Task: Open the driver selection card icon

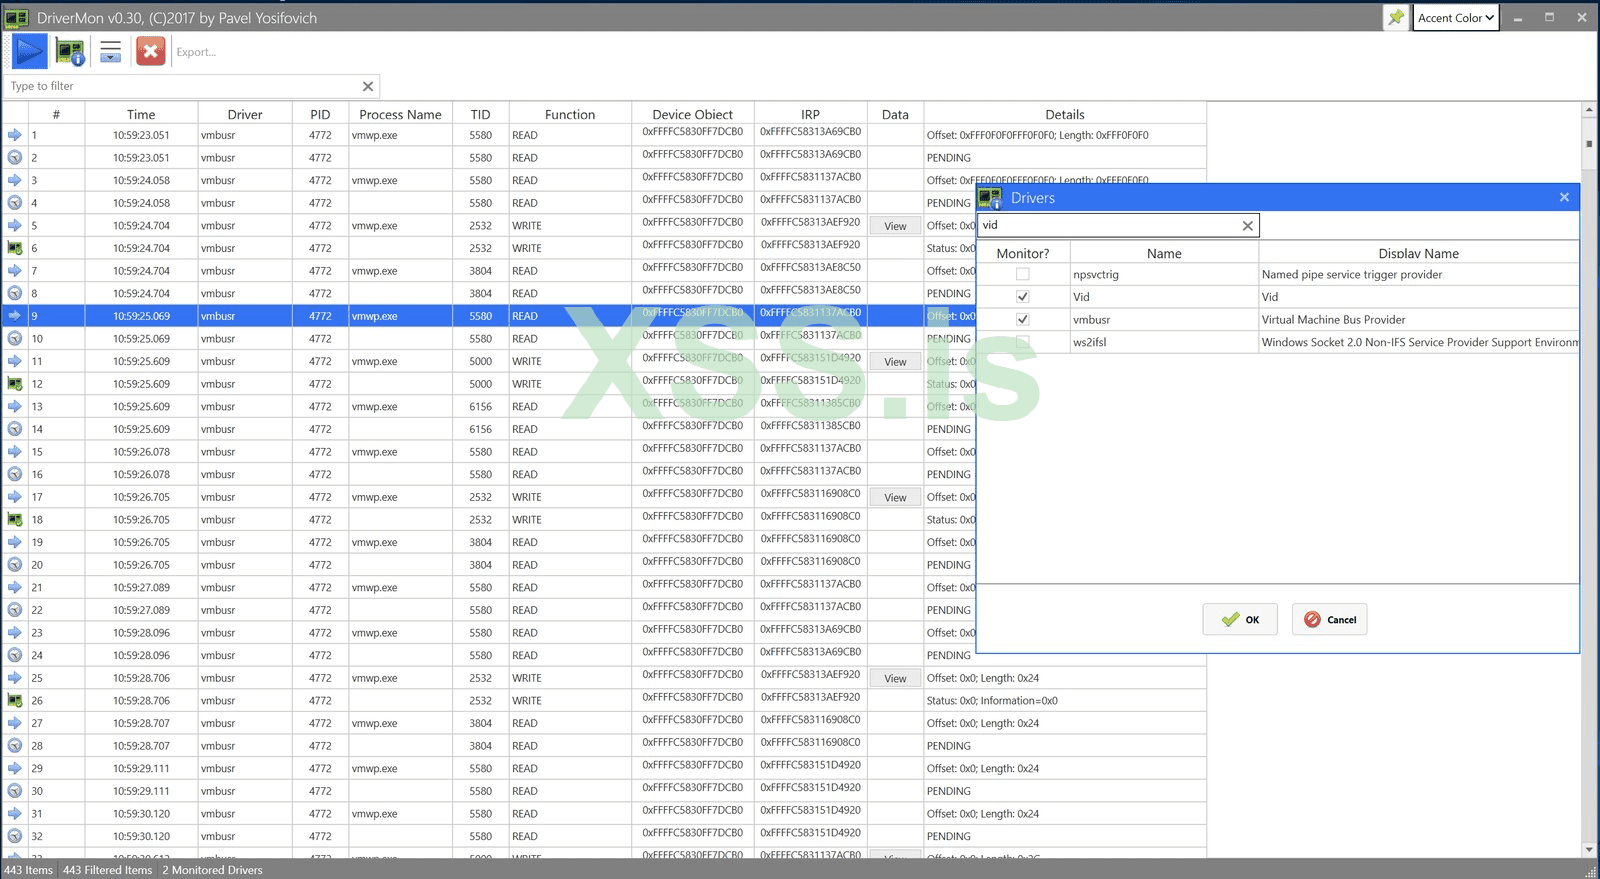Action: (x=70, y=52)
